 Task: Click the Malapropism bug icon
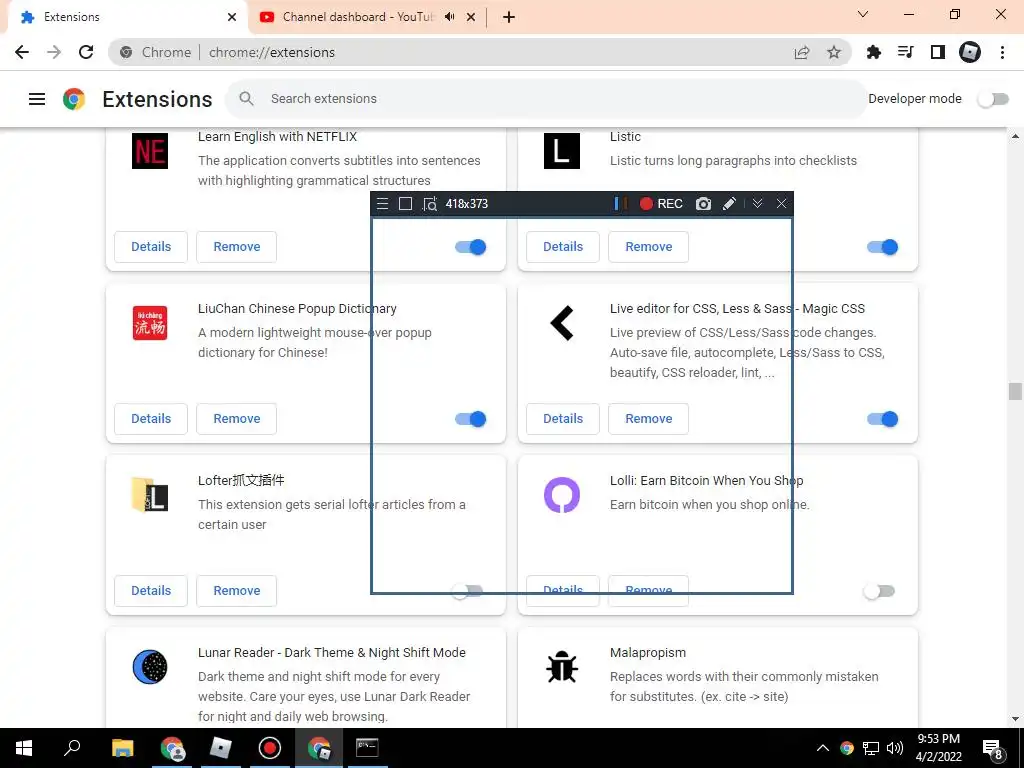click(x=562, y=667)
